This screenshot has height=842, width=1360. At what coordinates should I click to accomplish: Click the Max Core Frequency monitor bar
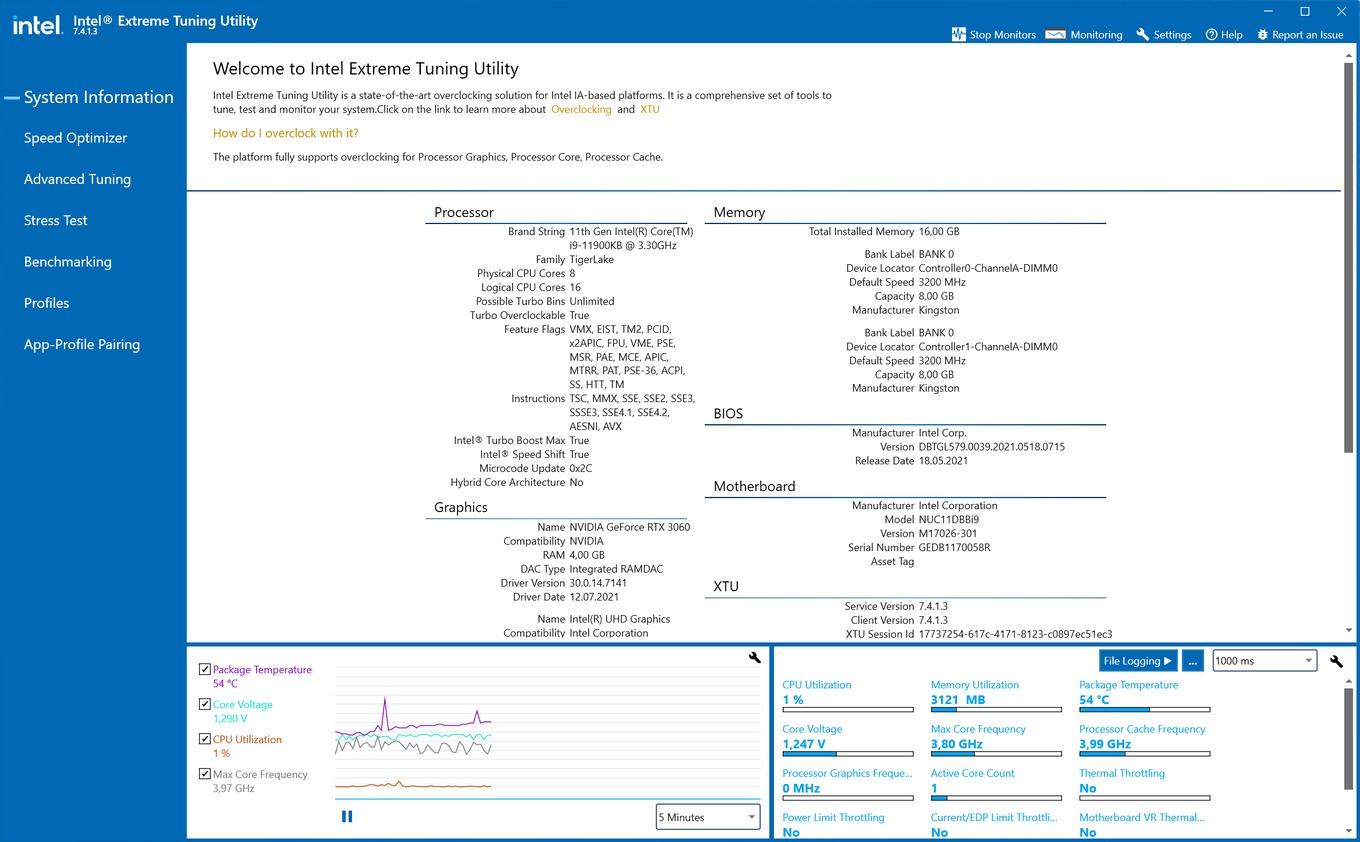coord(996,753)
